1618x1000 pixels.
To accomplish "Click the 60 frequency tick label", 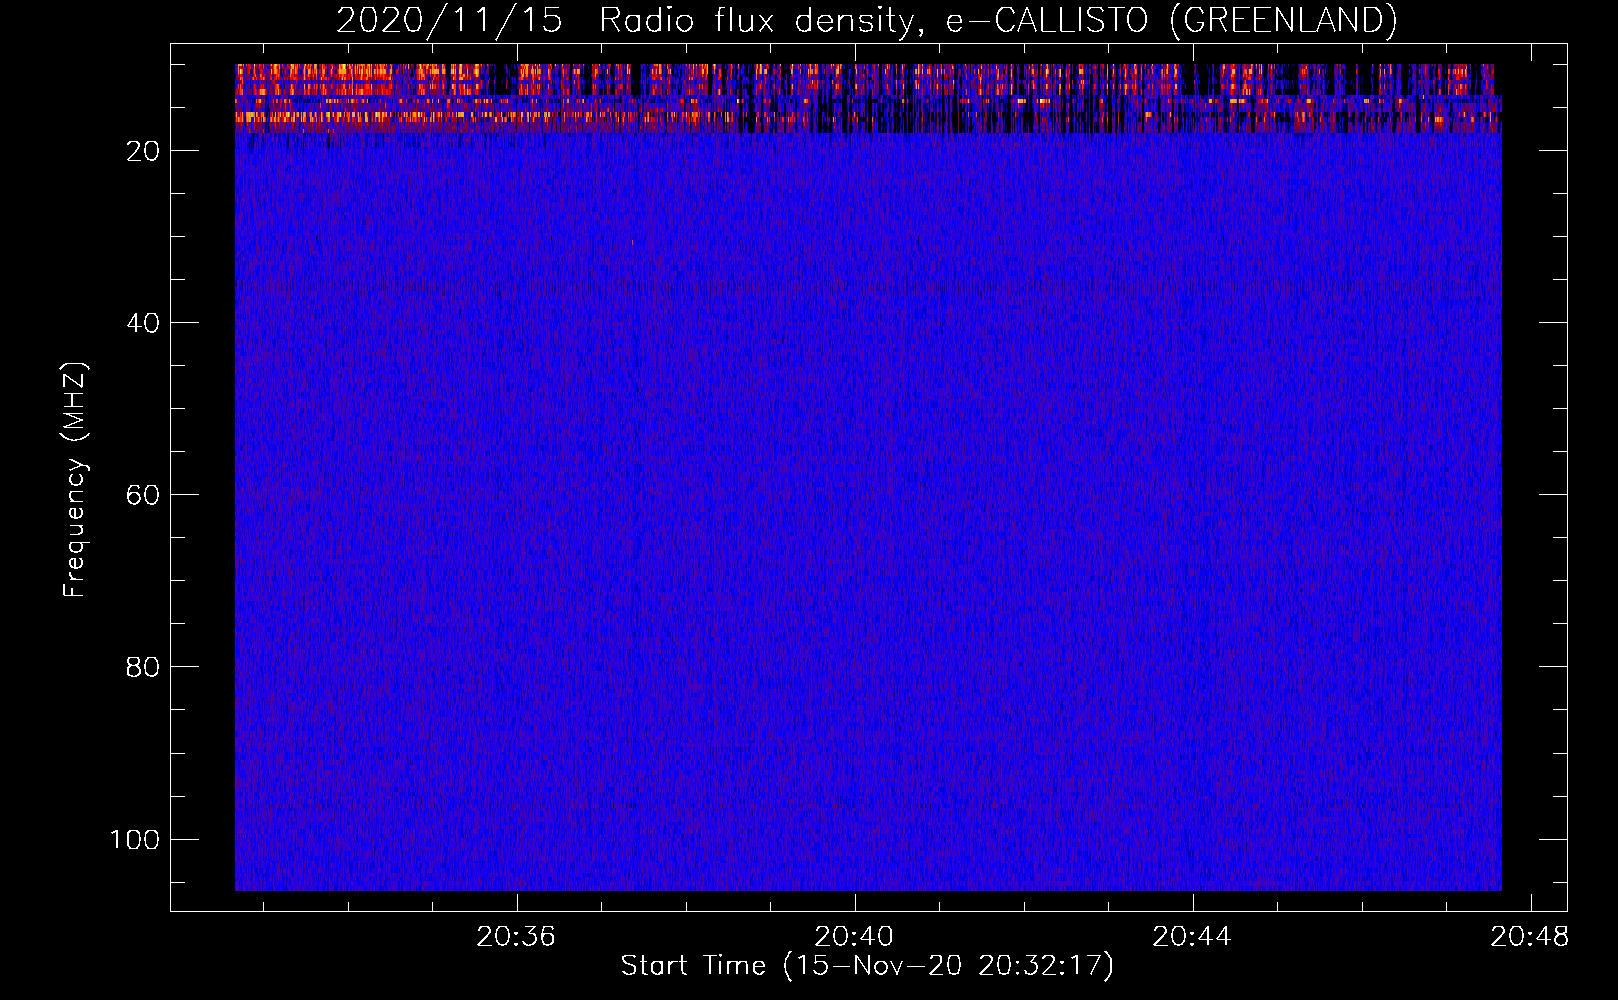I will (x=143, y=495).
